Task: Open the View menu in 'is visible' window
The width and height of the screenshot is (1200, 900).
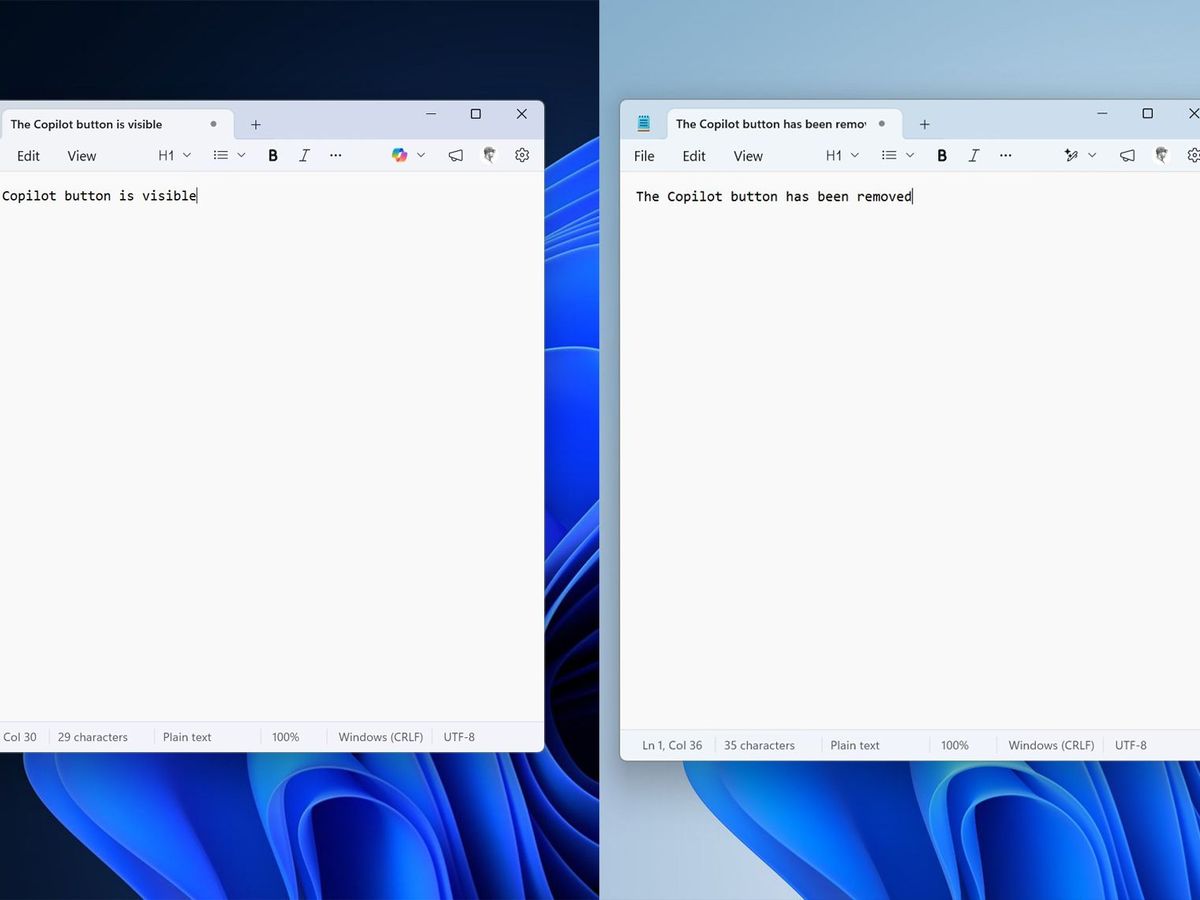Action: click(82, 155)
